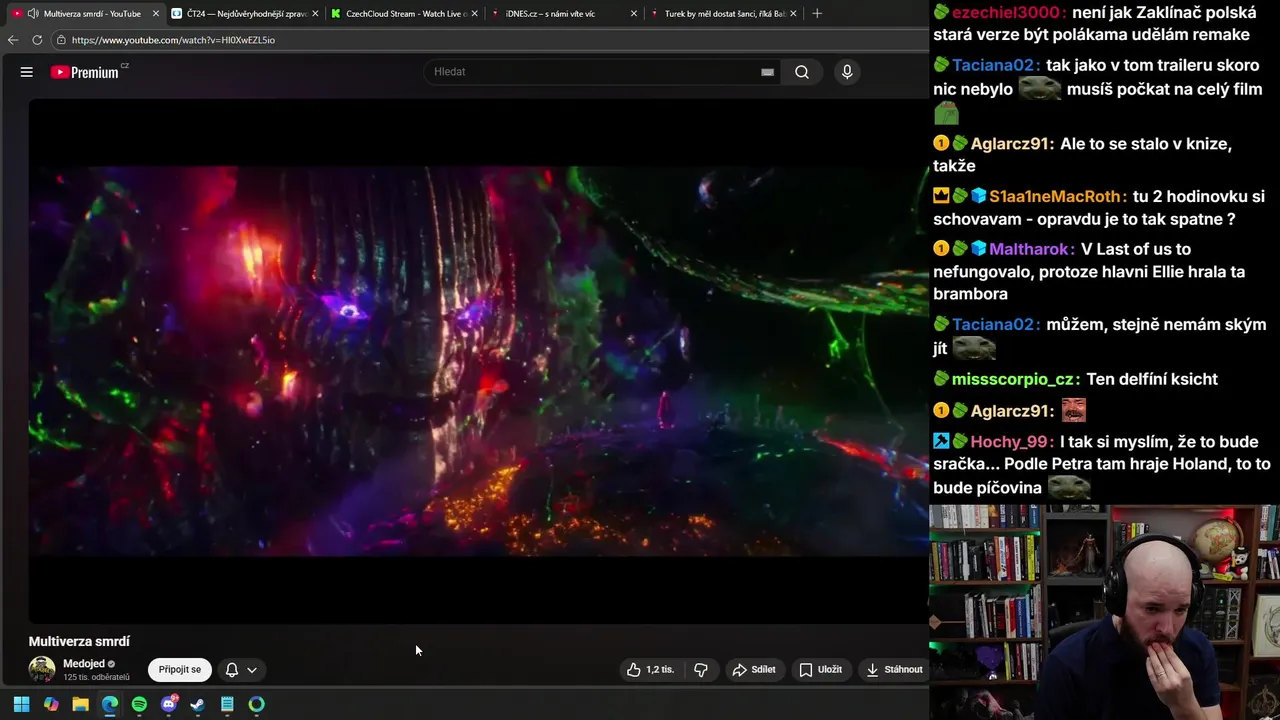The image size is (1280, 720).
Task: Switch to the Multiverza smrdí YouTube tab
Action: pos(86,14)
